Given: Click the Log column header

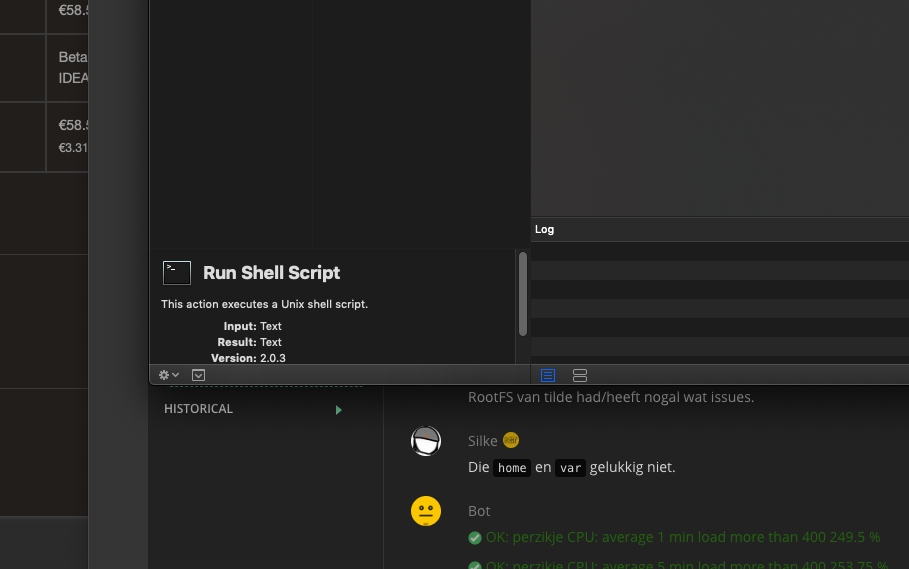Looking at the screenshot, I should (x=545, y=229).
